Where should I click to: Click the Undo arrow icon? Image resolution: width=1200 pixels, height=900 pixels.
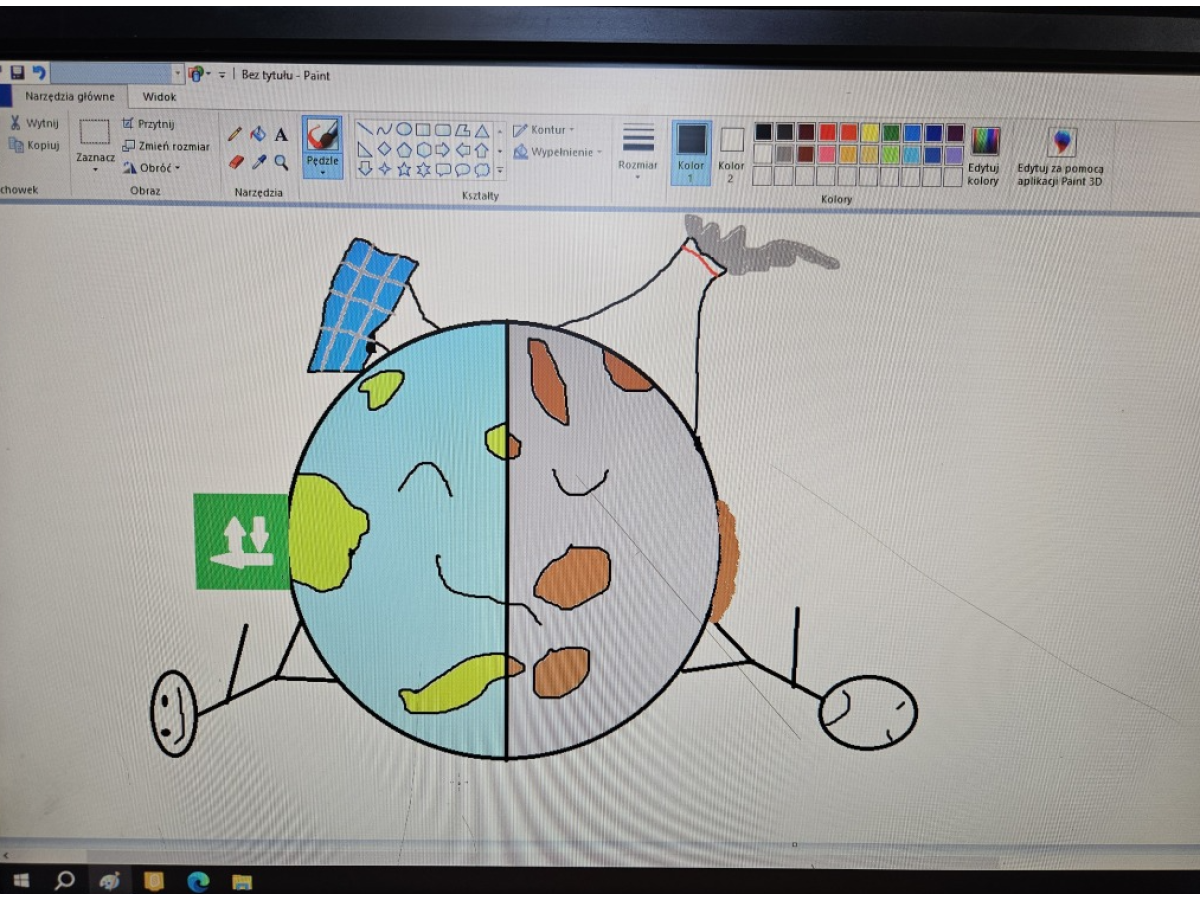(39, 73)
